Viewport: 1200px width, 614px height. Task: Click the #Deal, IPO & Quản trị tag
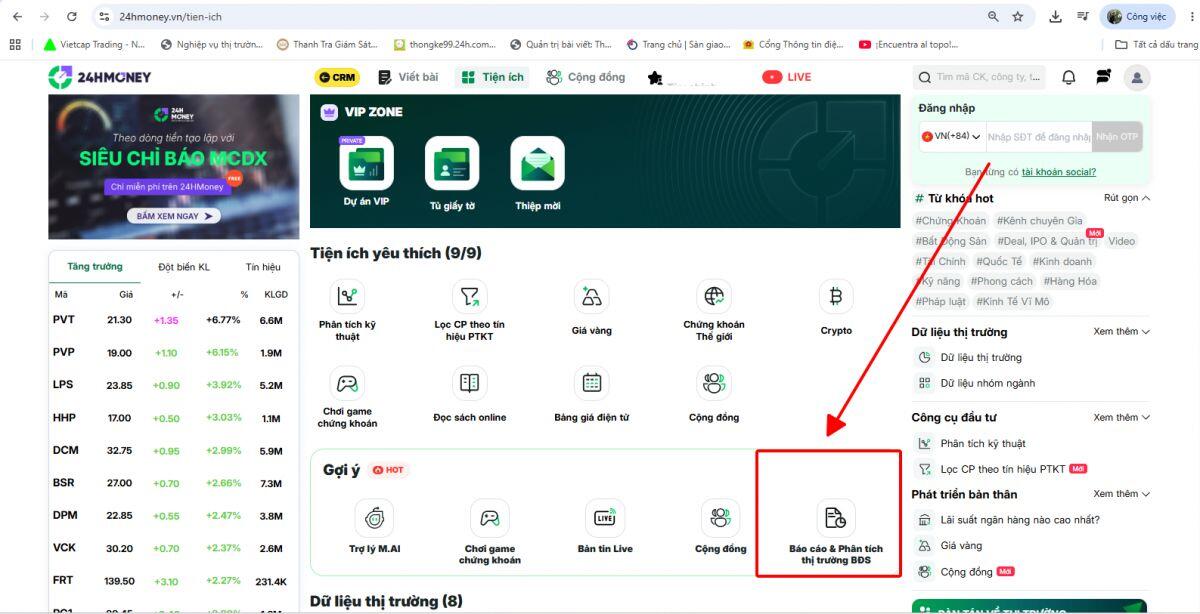point(1048,241)
